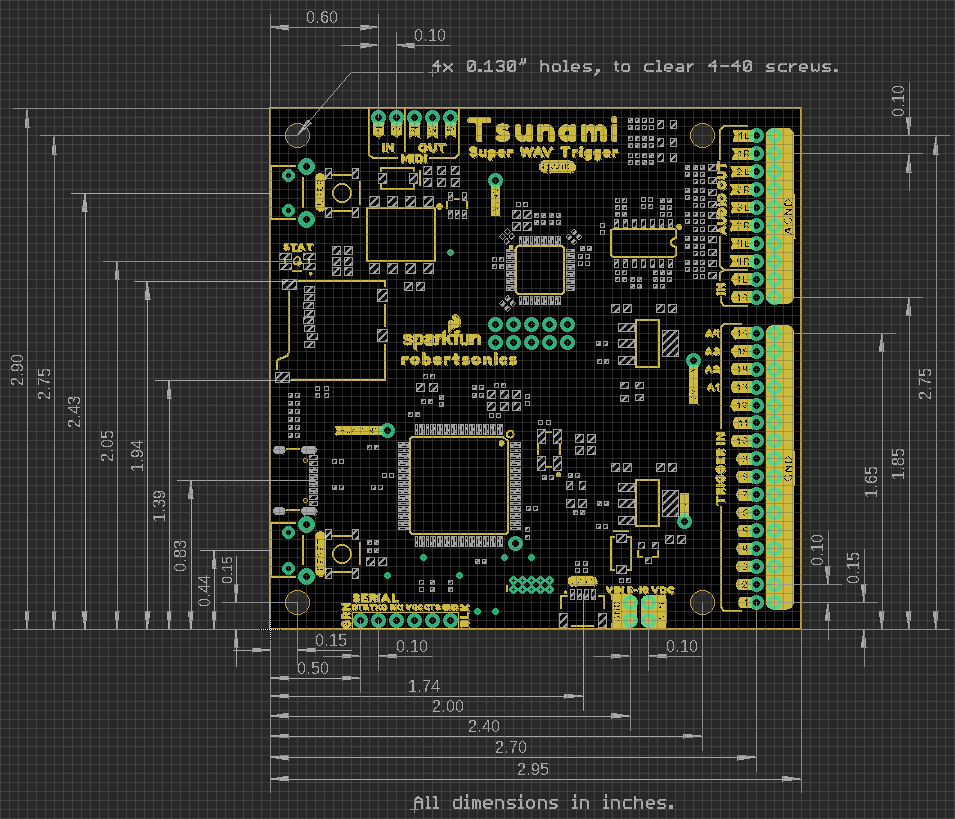
Task: Click the 1.94 dimension value
Action: coord(138,455)
